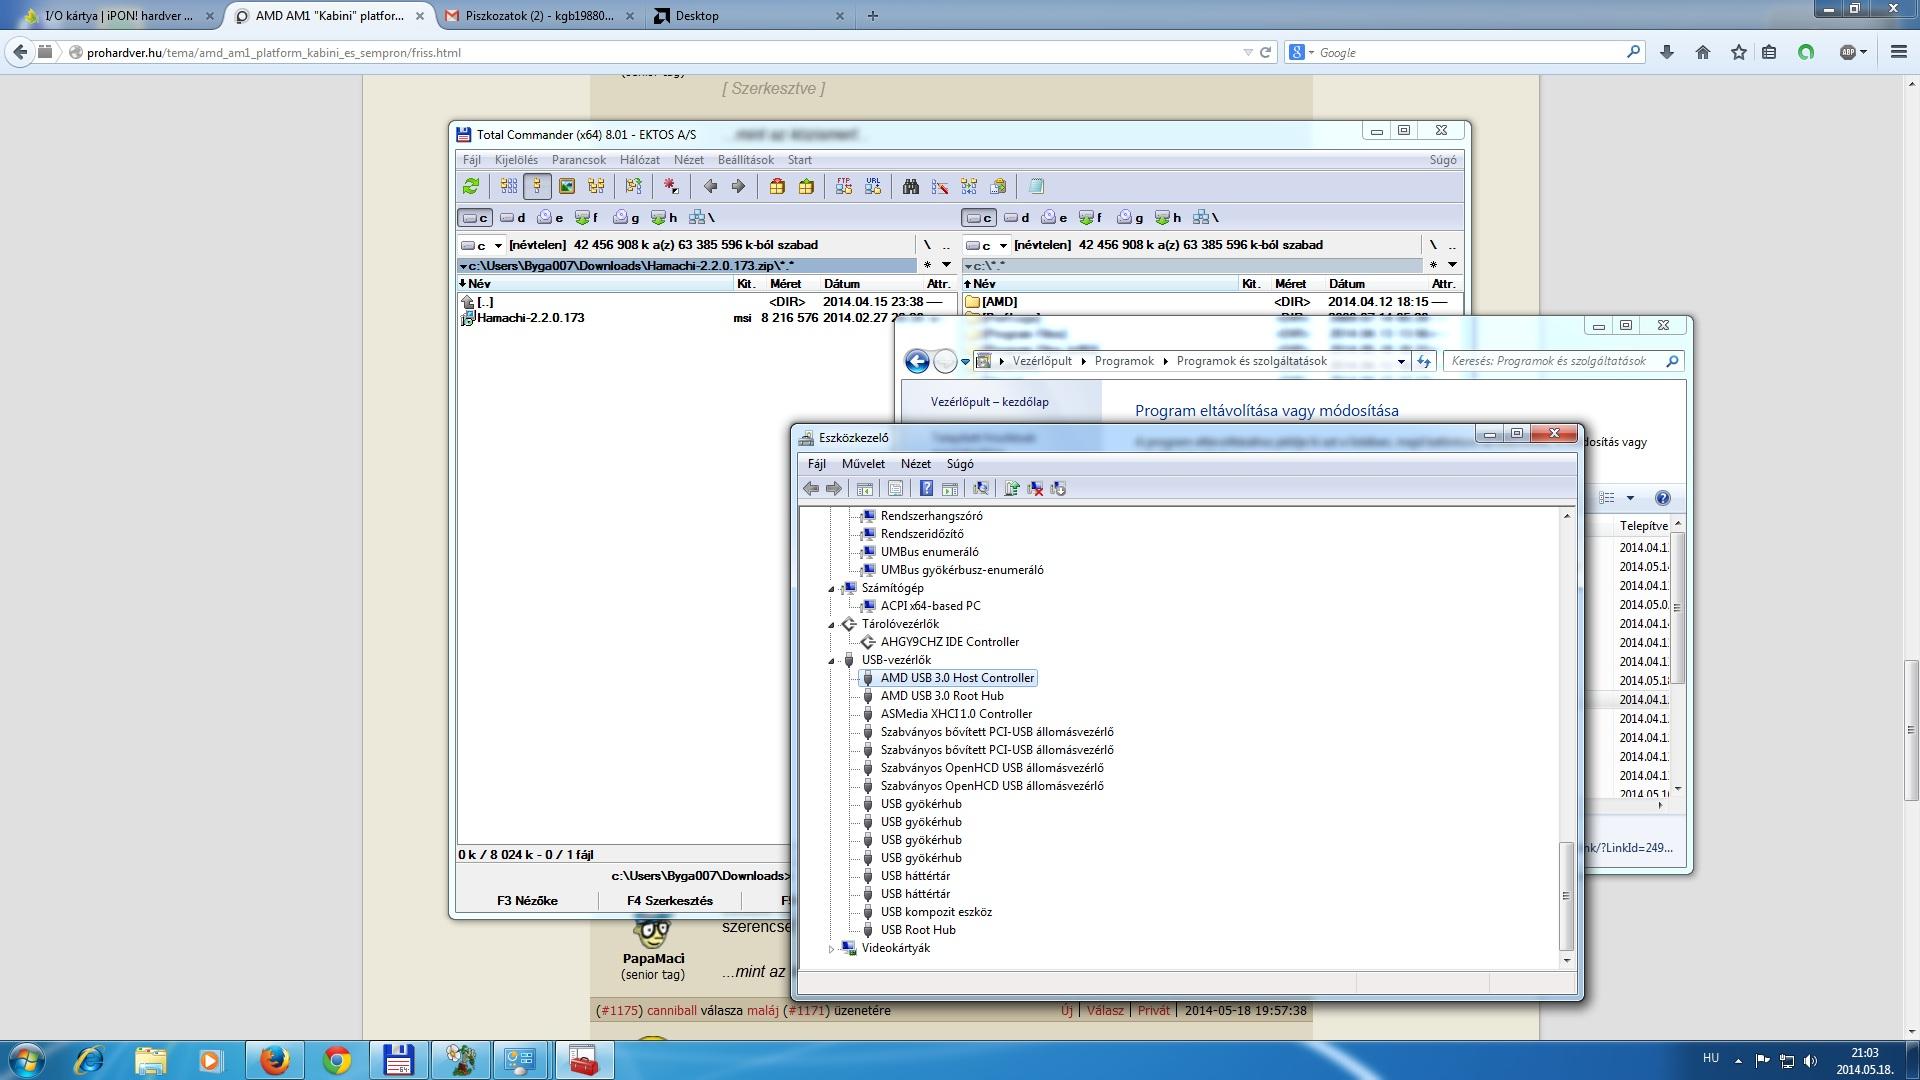Click Device Manager vertical scrollbar thumb
Screen dimensions: 1920x1080
tap(1566, 896)
